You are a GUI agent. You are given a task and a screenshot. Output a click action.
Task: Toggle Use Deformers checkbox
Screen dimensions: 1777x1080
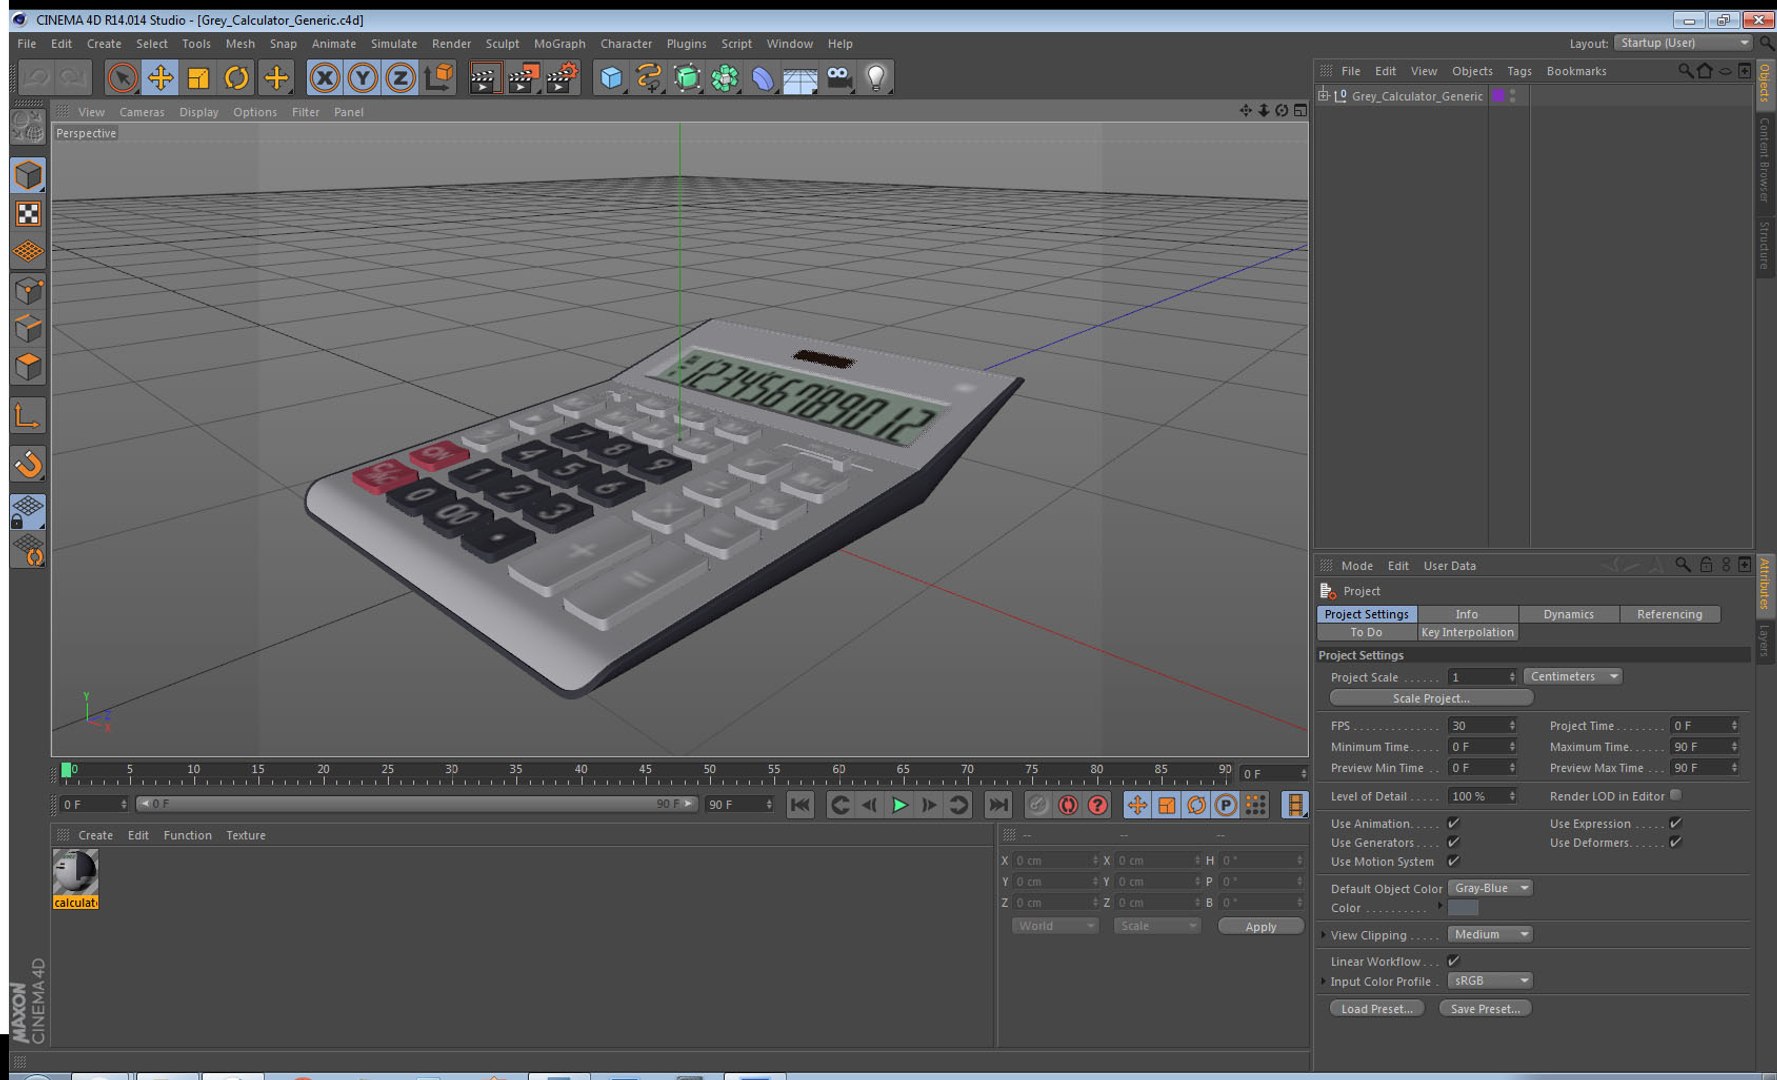pyautogui.click(x=1675, y=842)
